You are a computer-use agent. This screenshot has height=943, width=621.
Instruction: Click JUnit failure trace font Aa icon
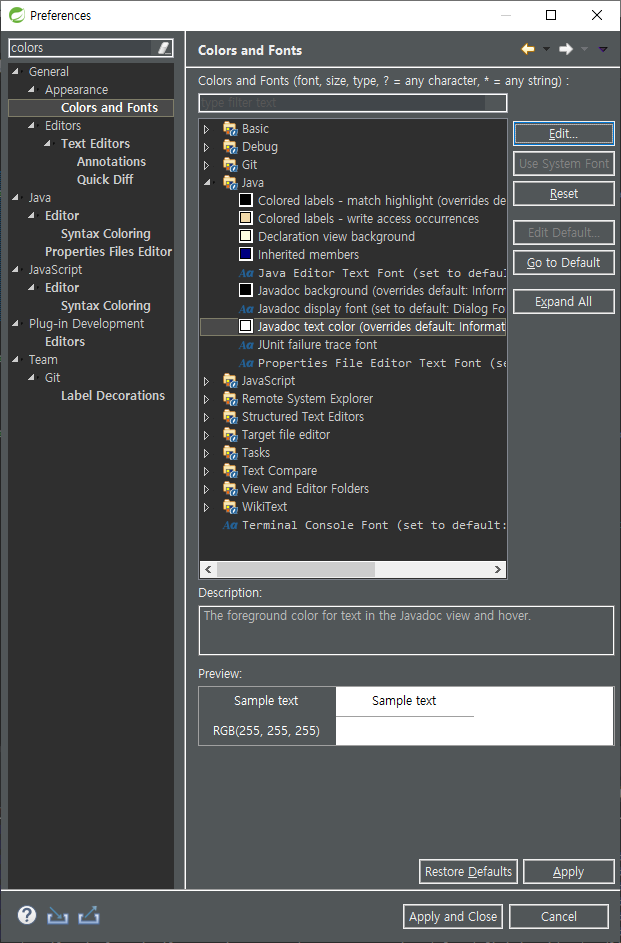coord(246,345)
